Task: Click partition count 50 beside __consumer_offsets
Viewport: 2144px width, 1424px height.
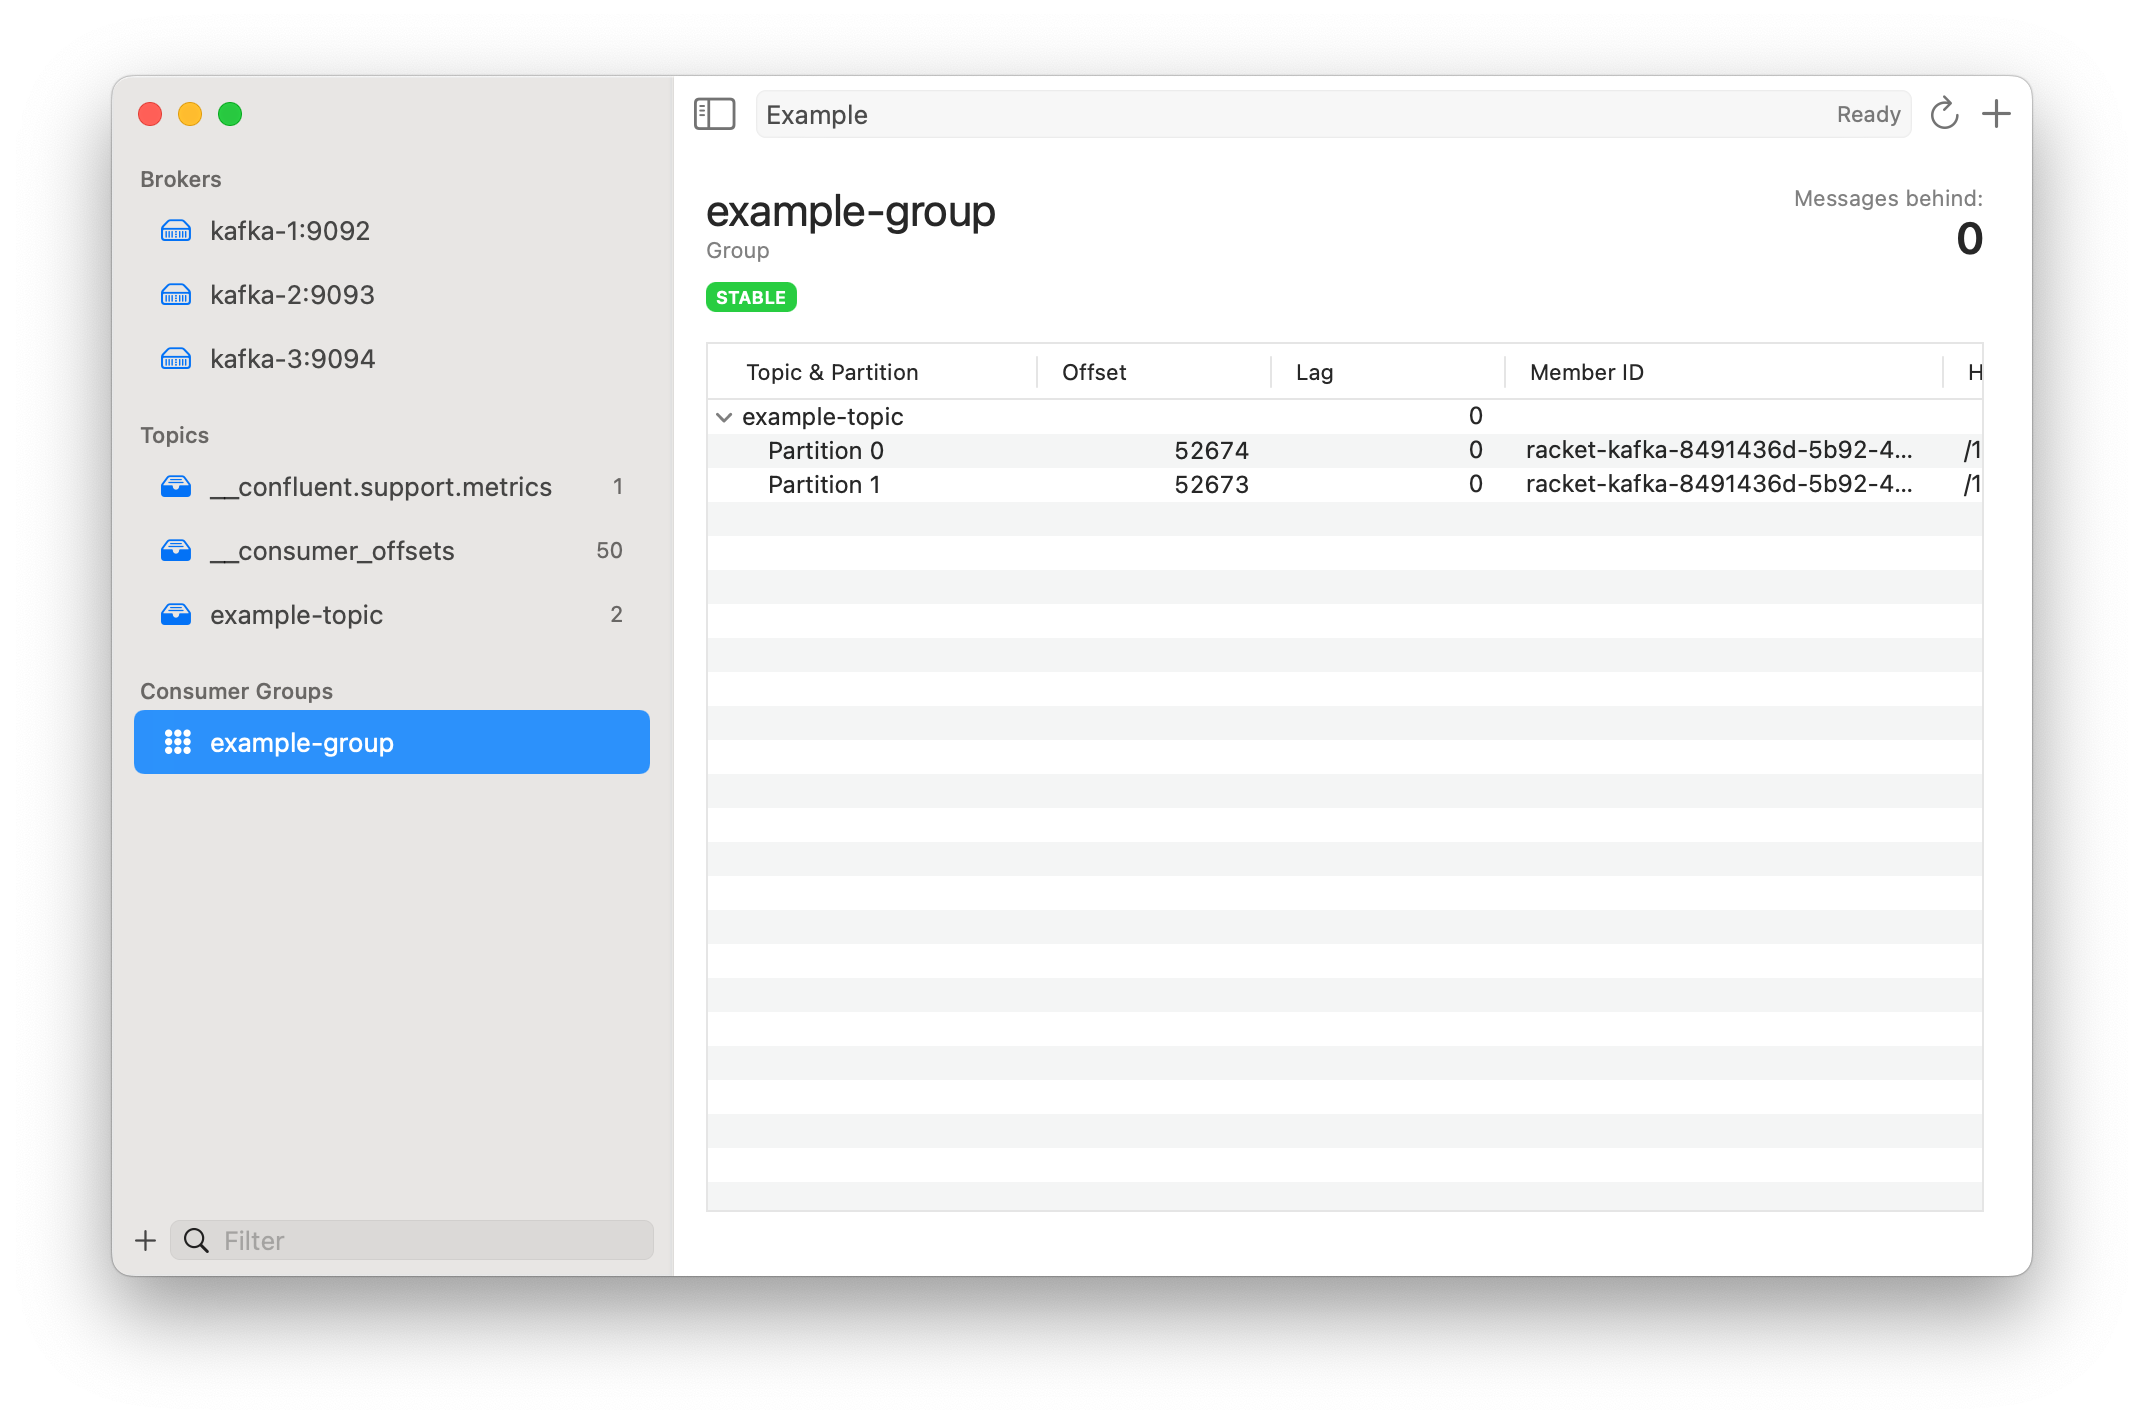Action: tap(609, 550)
